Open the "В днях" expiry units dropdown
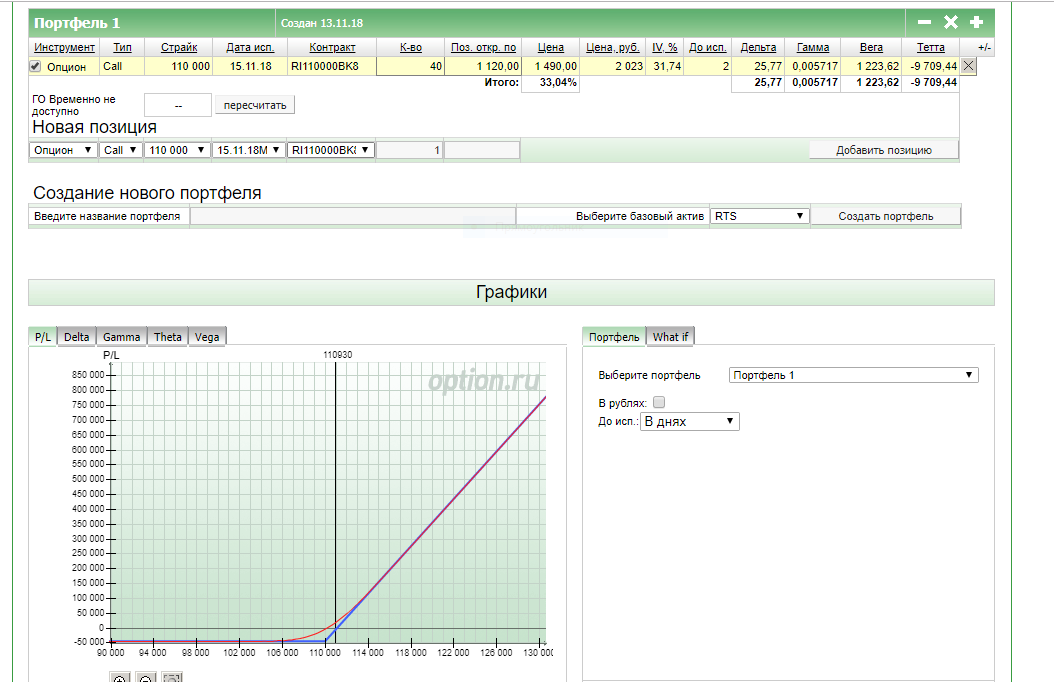This screenshot has width=1054, height=682. click(689, 422)
